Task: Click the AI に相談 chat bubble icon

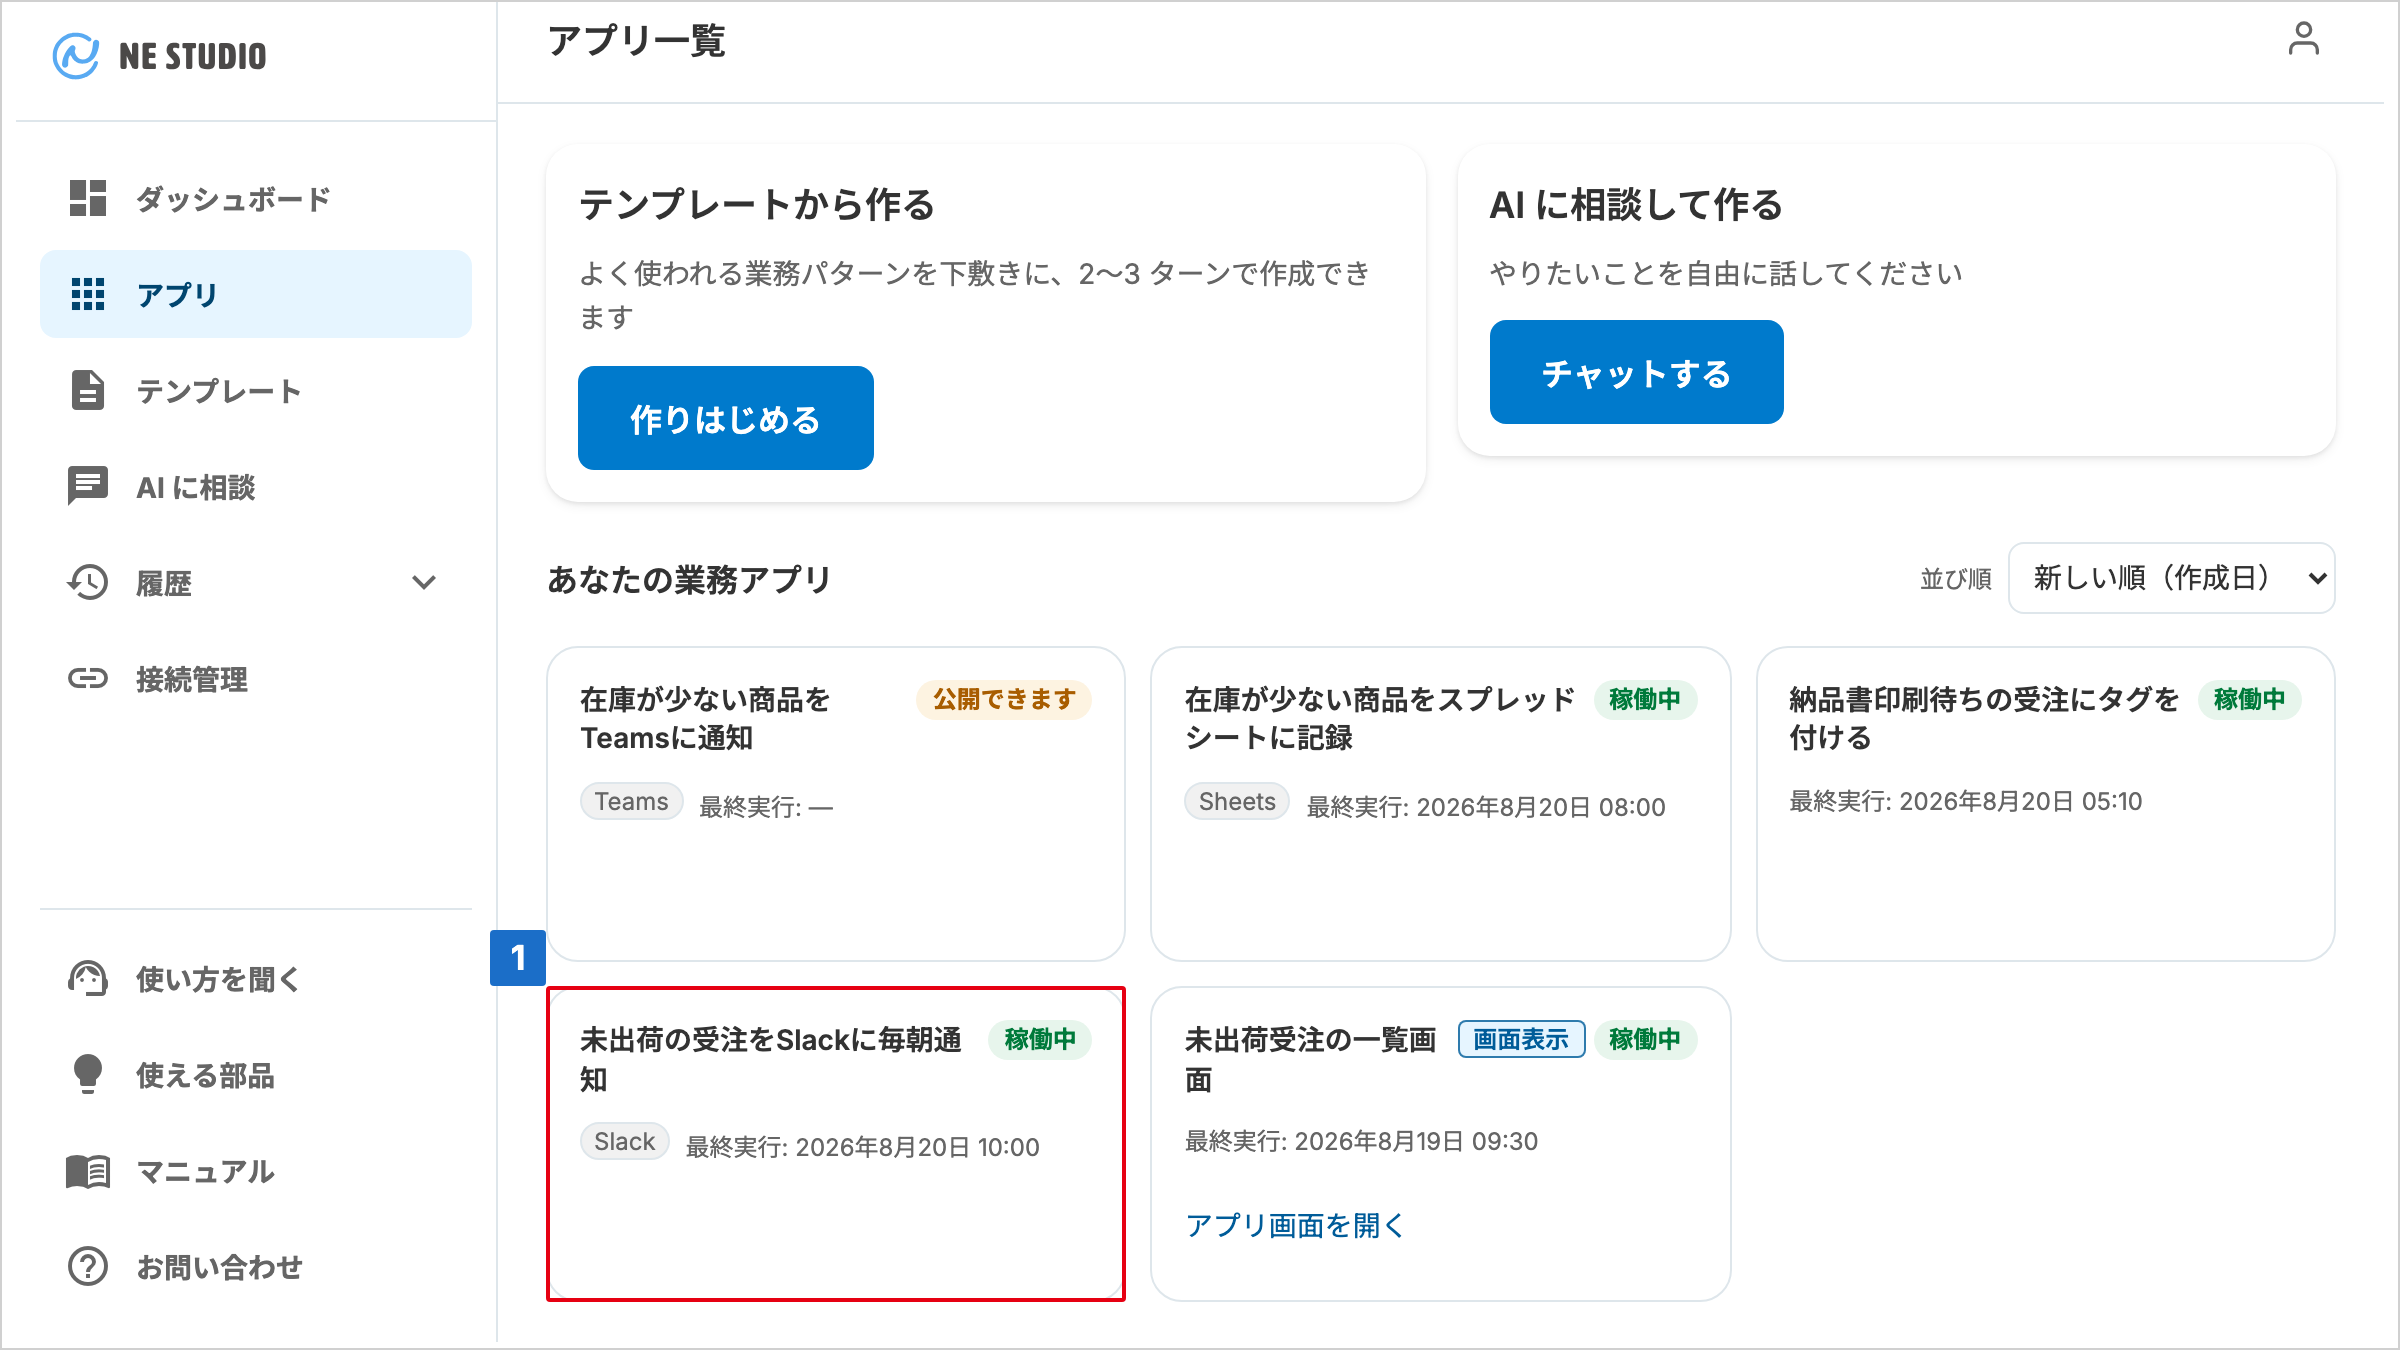Action: (x=88, y=486)
